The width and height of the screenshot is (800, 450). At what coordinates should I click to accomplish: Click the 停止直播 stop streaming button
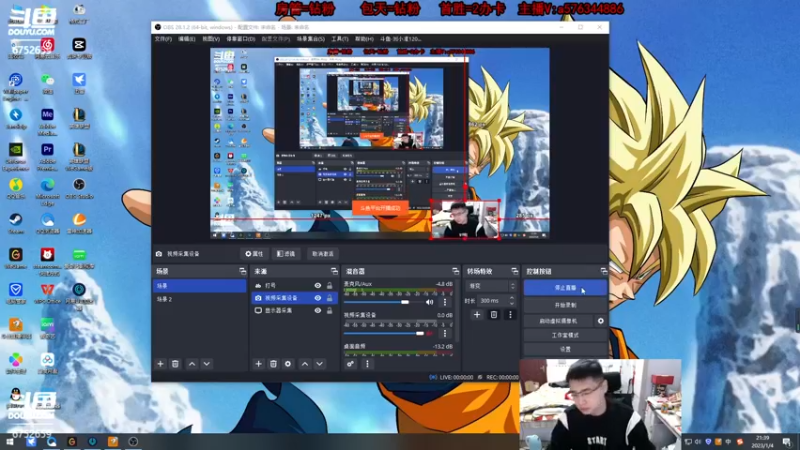pyautogui.click(x=565, y=288)
